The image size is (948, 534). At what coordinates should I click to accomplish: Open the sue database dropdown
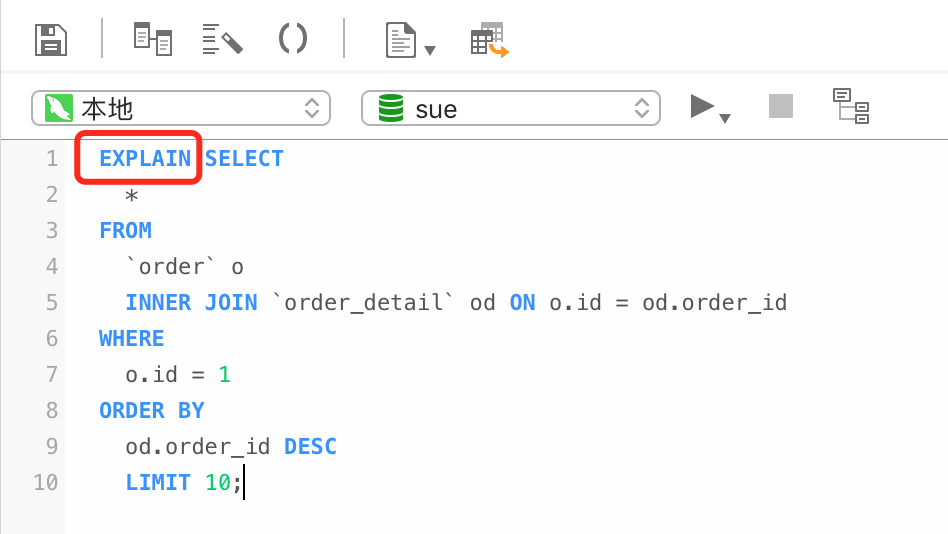click(x=510, y=108)
